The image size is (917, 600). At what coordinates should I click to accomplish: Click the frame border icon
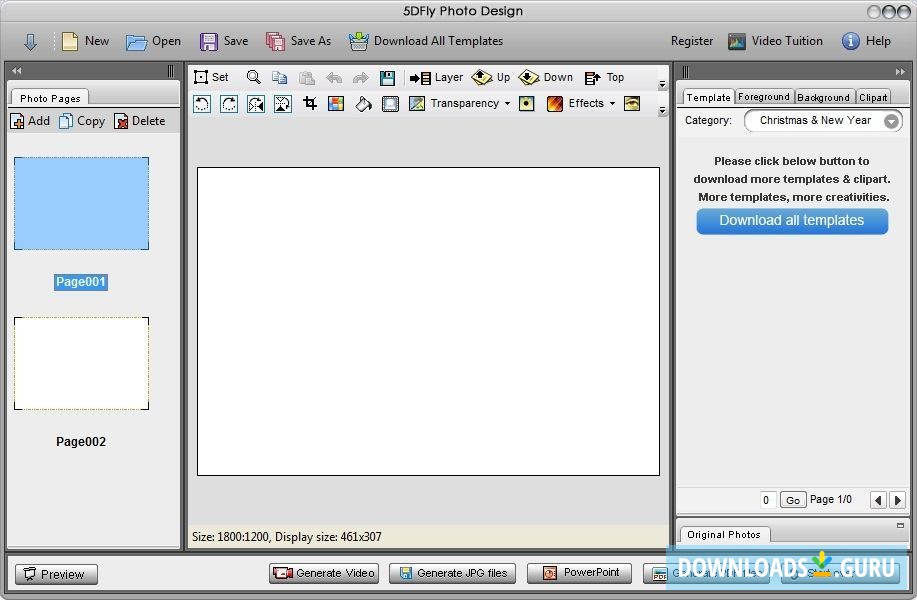[390, 104]
